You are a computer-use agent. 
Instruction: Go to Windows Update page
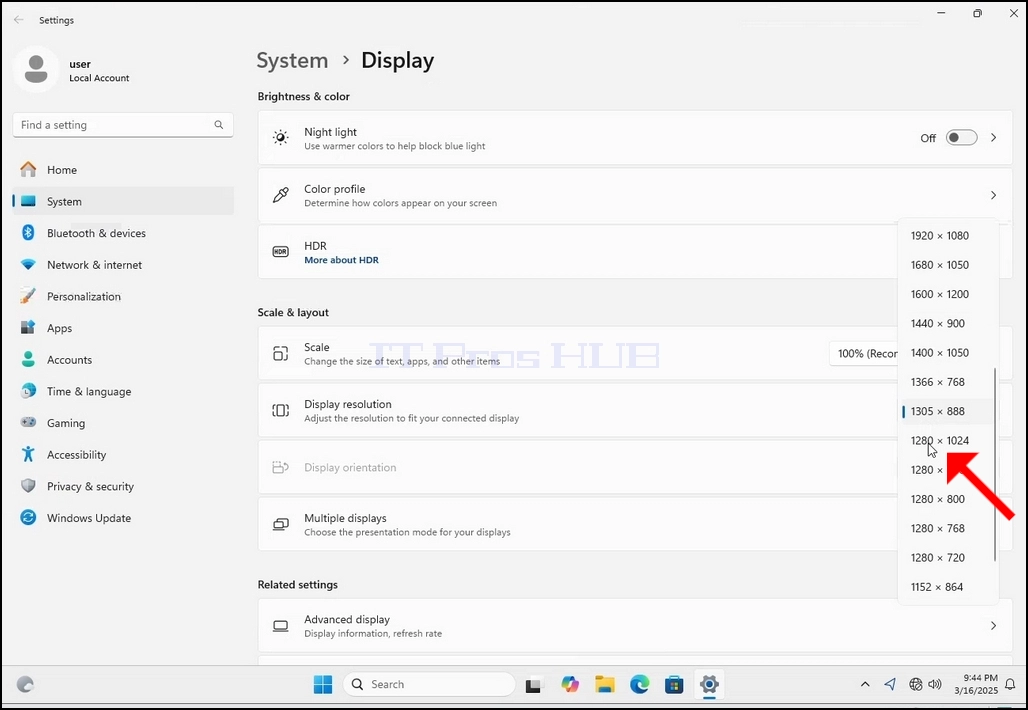point(123,518)
